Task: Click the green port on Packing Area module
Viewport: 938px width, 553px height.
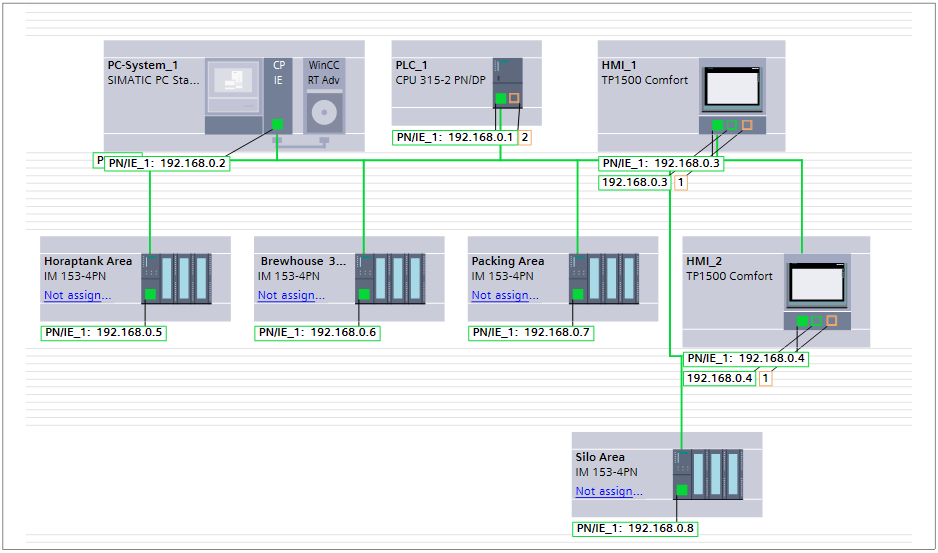Action: pyautogui.click(x=577, y=294)
